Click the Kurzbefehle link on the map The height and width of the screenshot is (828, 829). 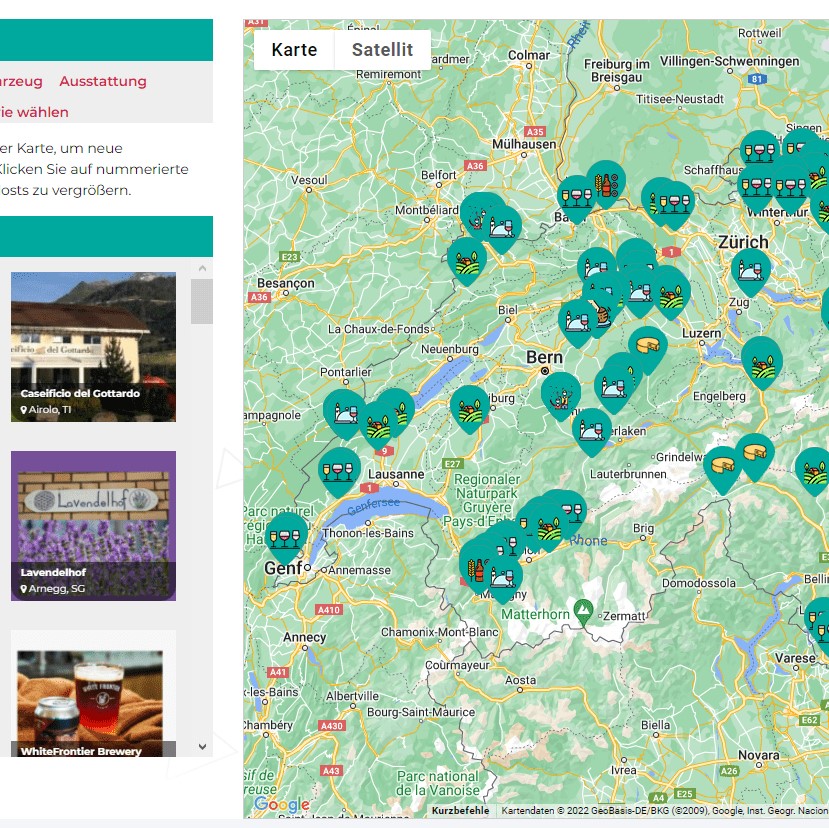point(460,811)
